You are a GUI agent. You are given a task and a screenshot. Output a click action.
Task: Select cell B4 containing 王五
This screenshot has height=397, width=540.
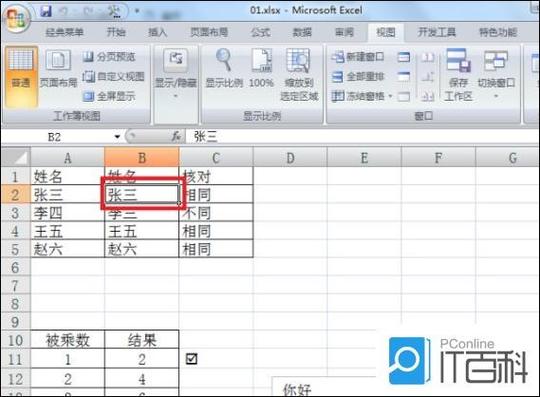[142, 231]
